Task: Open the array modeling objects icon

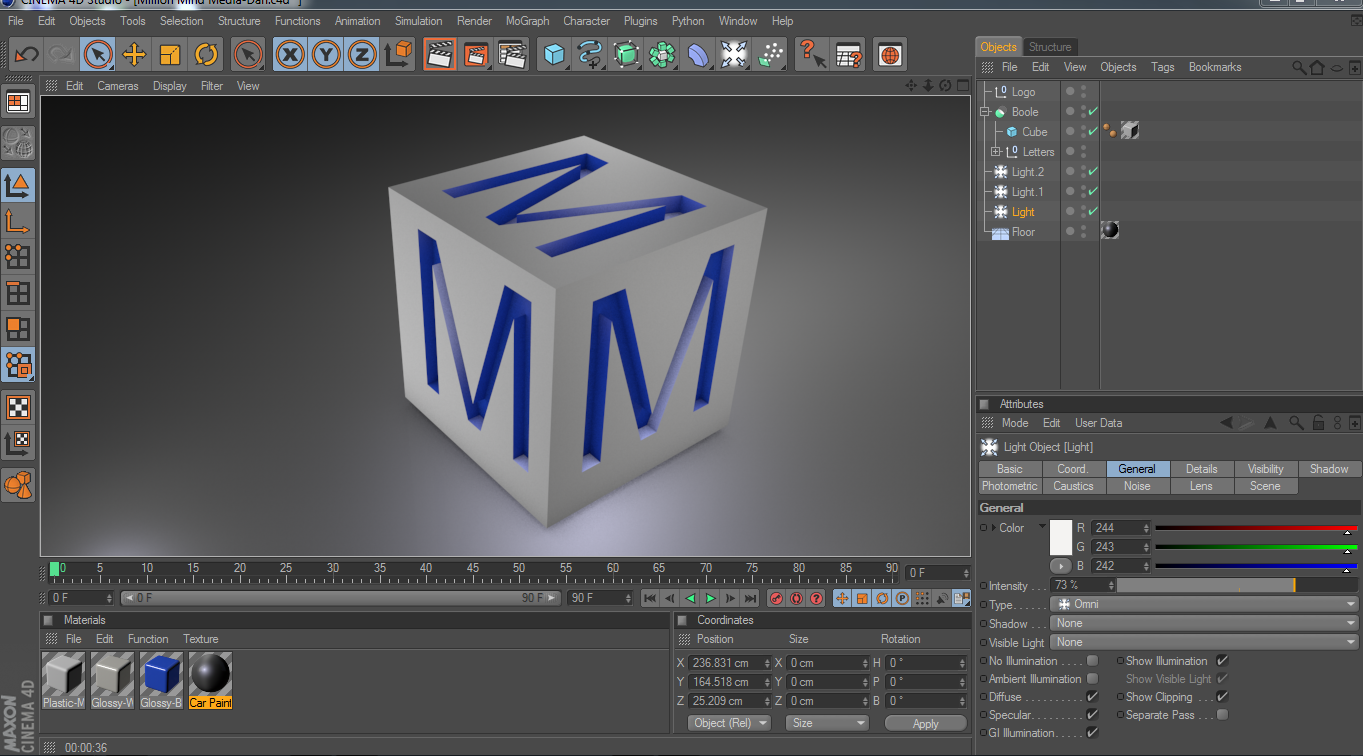Action: point(662,54)
